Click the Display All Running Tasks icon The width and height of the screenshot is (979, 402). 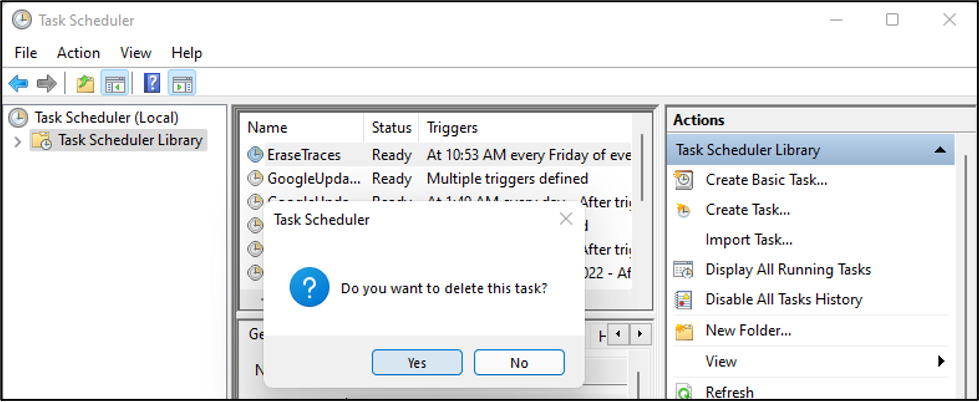[x=684, y=270]
